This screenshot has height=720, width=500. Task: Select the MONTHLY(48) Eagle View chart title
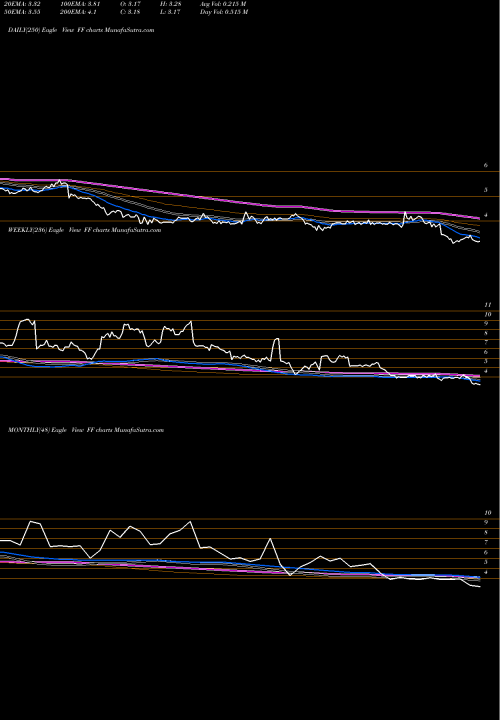pos(86,430)
